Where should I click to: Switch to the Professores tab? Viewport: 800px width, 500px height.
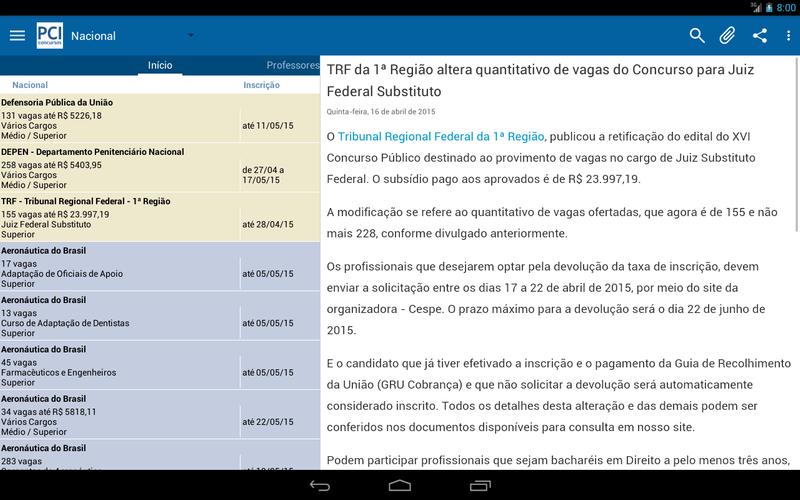(292, 65)
